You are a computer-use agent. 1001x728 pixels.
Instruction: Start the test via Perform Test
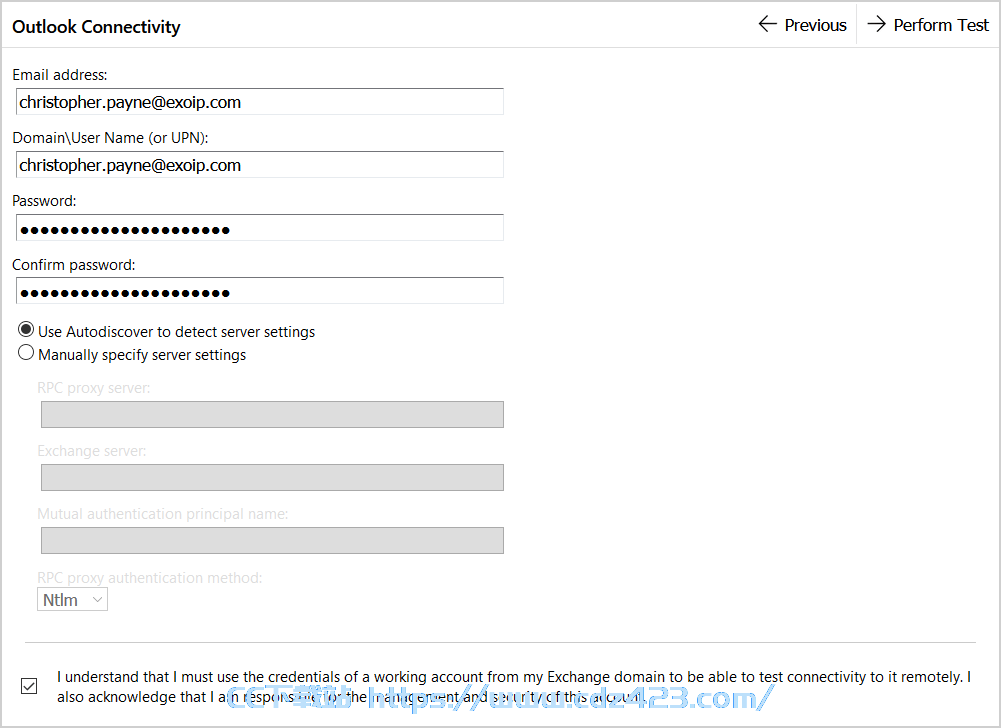tap(928, 25)
